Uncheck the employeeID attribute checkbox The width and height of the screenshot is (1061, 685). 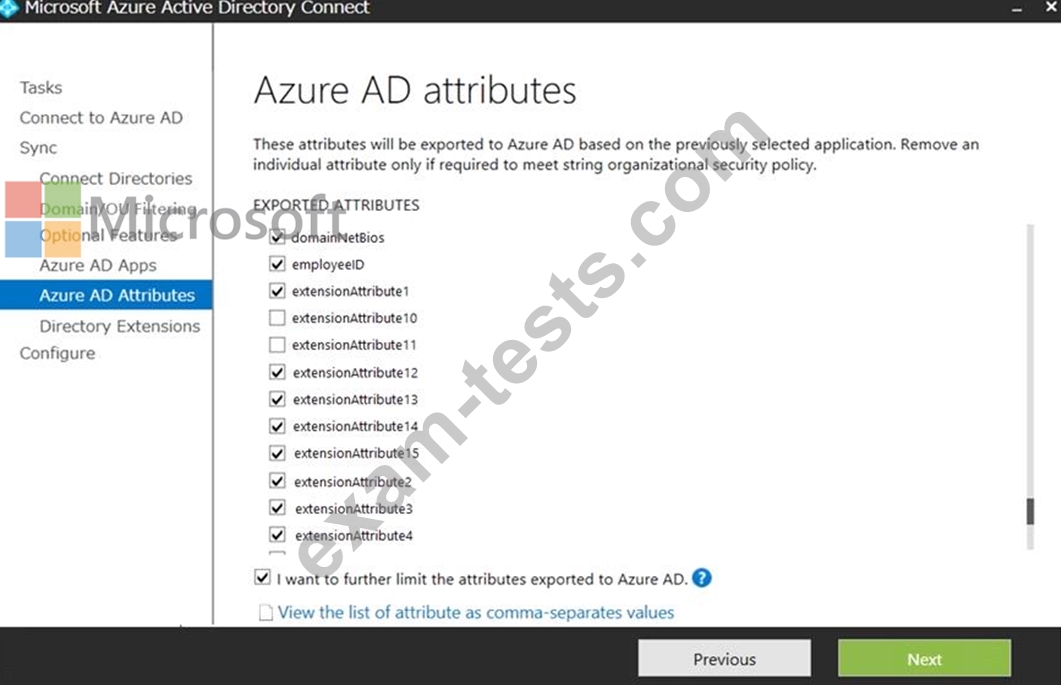tap(277, 264)
